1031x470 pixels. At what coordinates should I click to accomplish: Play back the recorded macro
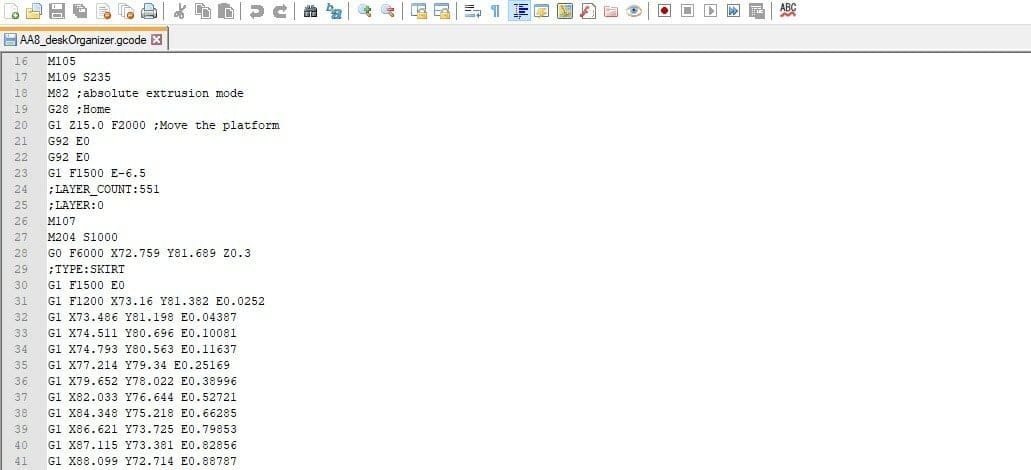[x=710, y=11]
